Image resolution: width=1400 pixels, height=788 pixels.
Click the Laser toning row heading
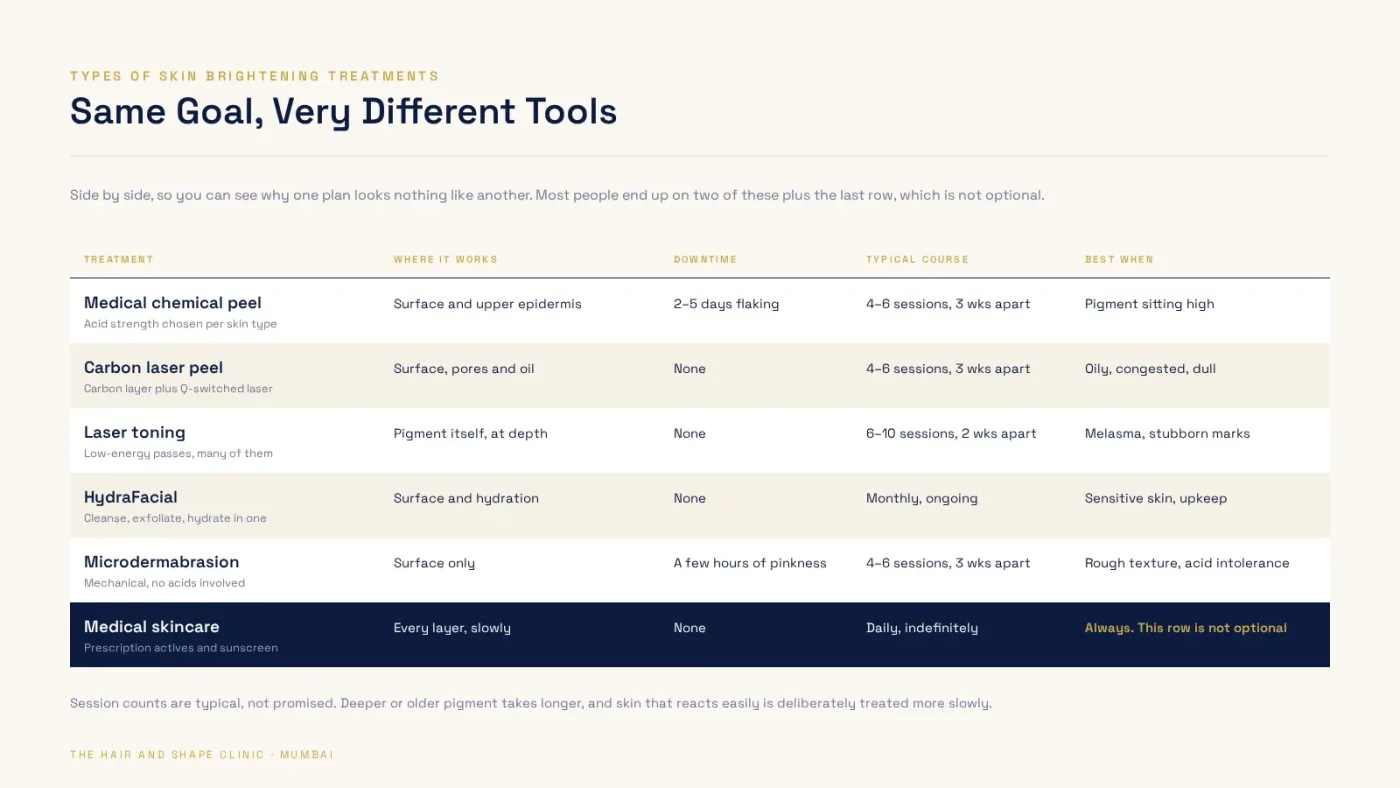point(134,433)
